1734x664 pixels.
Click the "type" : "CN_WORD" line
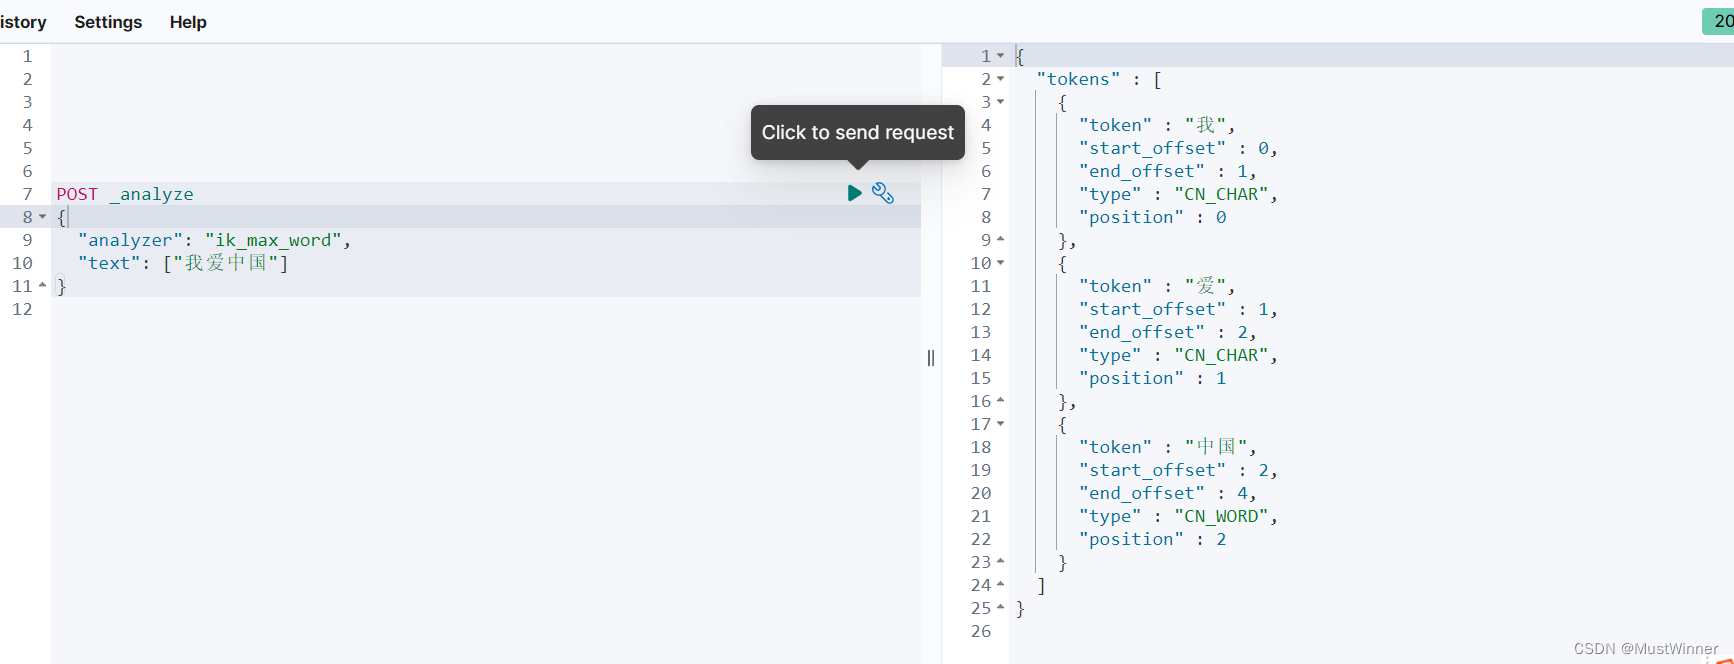coord(1178,516)
